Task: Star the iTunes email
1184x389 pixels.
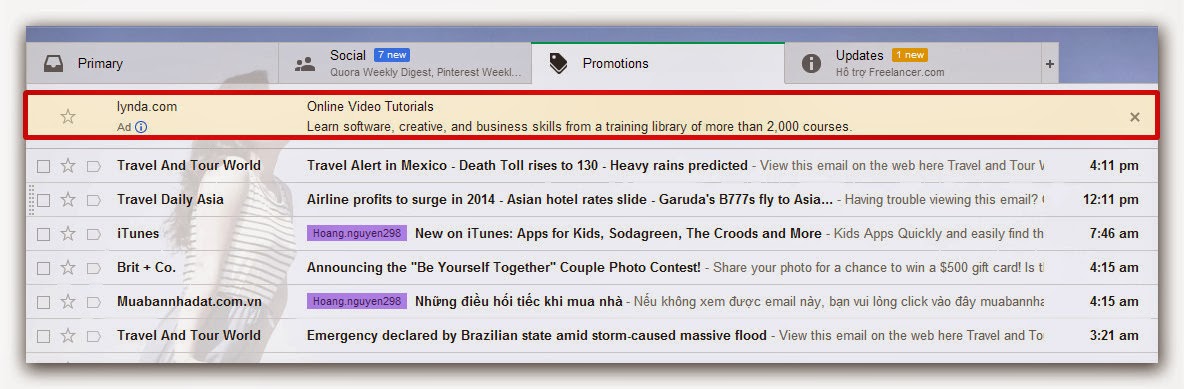Action: (x=68, y=233)
